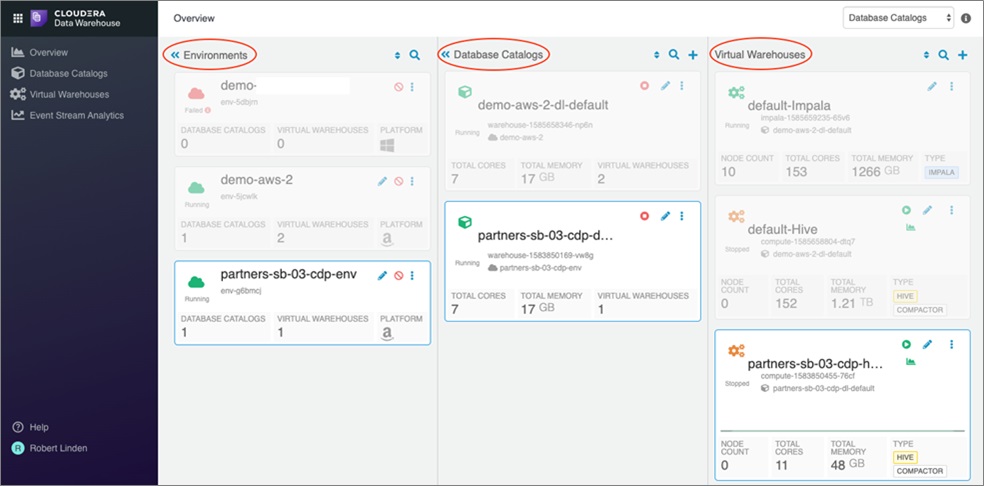Stop the demo-aws-2-dl-default catalog
This screenshot has height=486, width=984.
tap(644, 85)
